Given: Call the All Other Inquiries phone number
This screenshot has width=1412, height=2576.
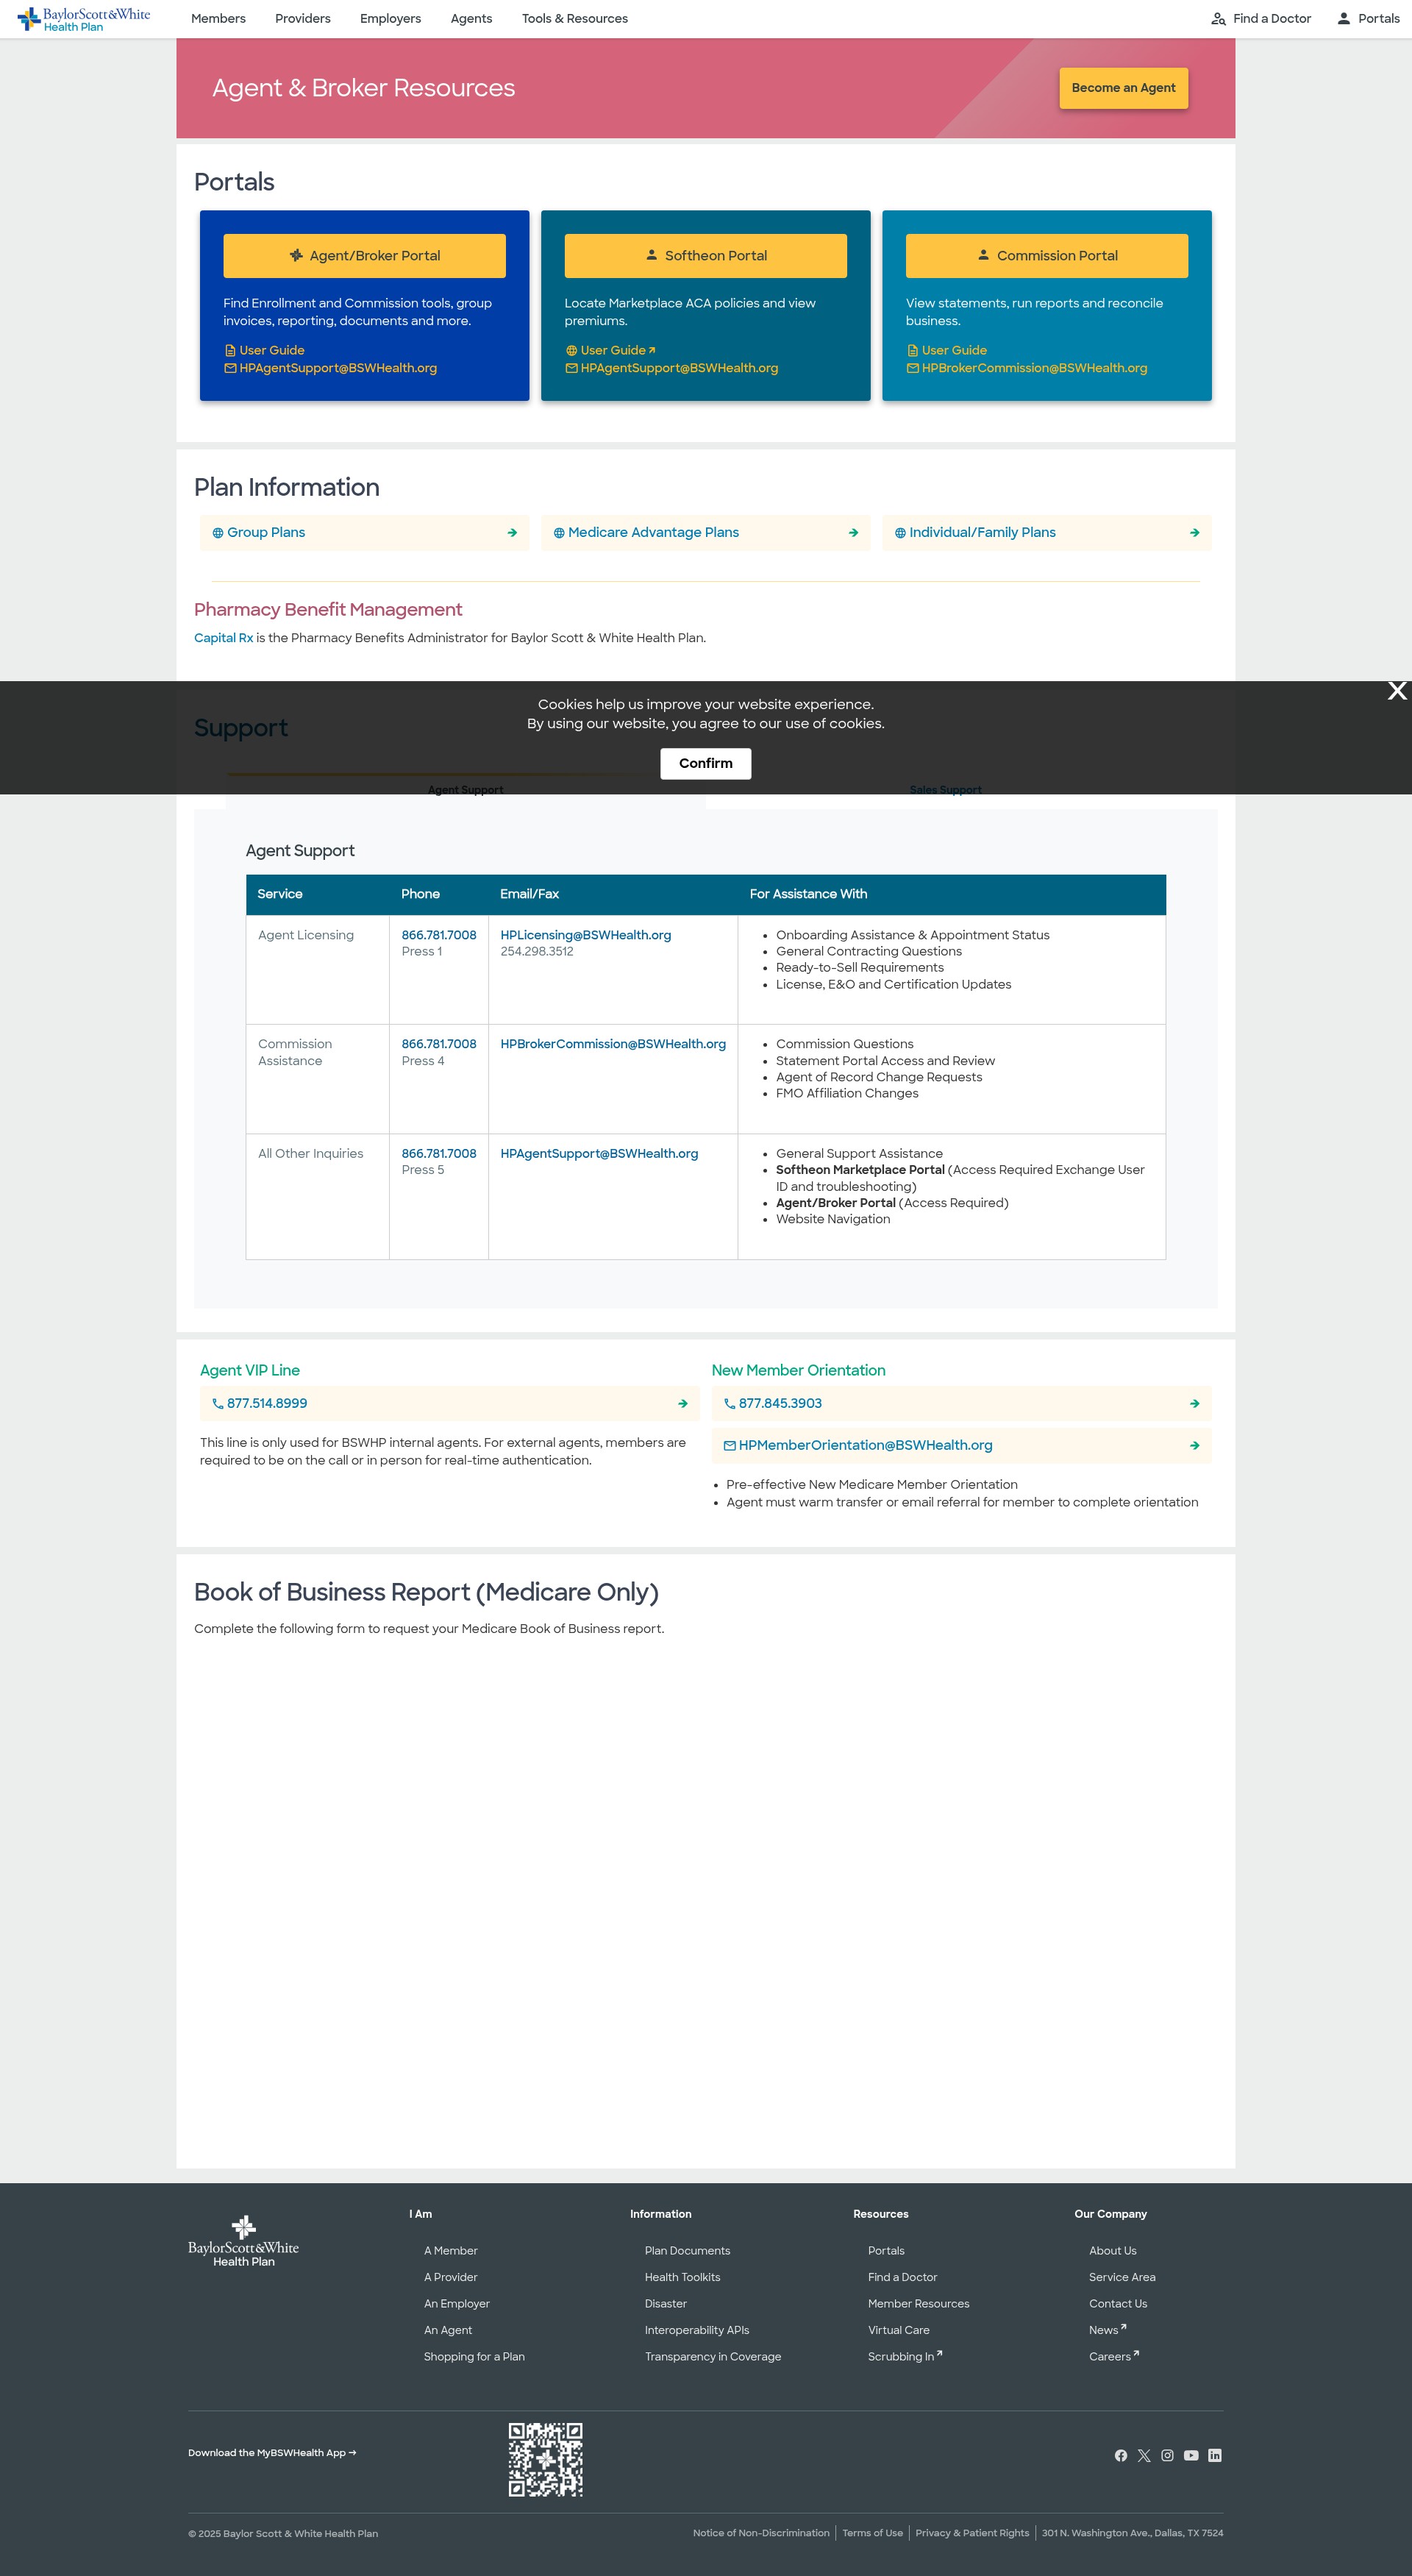Looking at the screenshot, I should tap(439, 1153).
